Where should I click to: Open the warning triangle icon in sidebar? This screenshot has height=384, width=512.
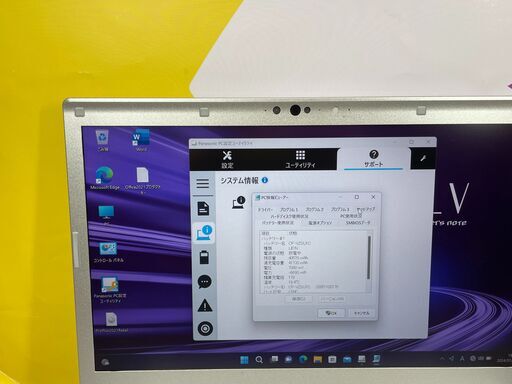(205, 305)
